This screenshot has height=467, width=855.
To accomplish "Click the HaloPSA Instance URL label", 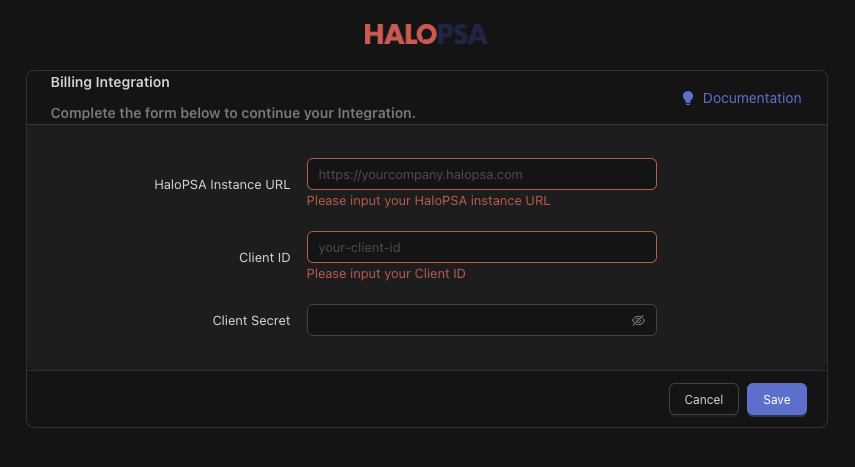I will pos(222,184).
